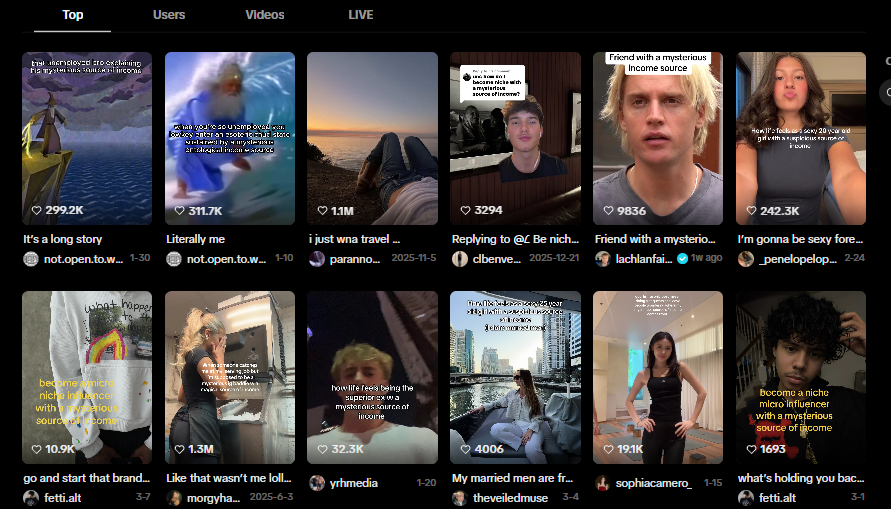Open the 'go and start that brand...' caption
Screen dimensions: 891x509
87,478
